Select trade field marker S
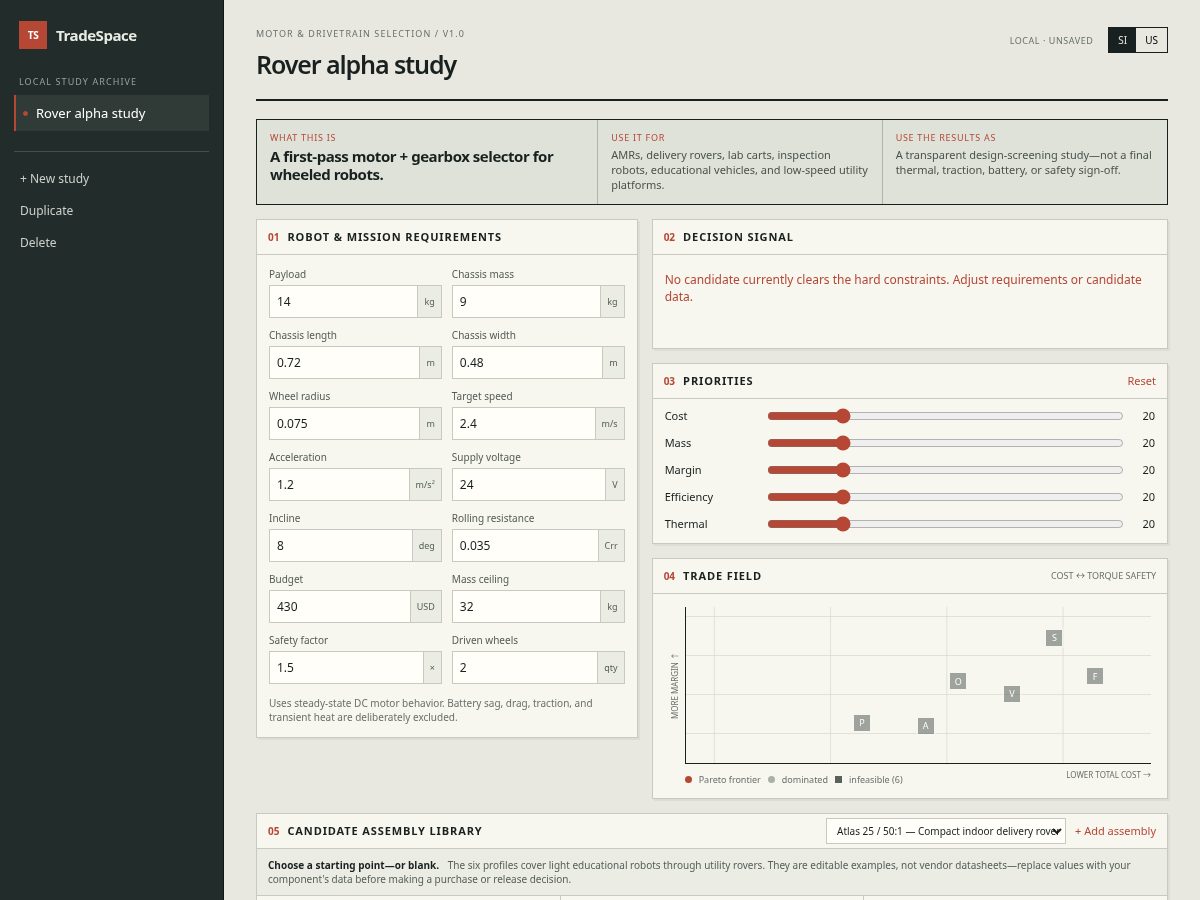Image resolution: width=1200 pixels, height=900 pixels. (1054, 638)
